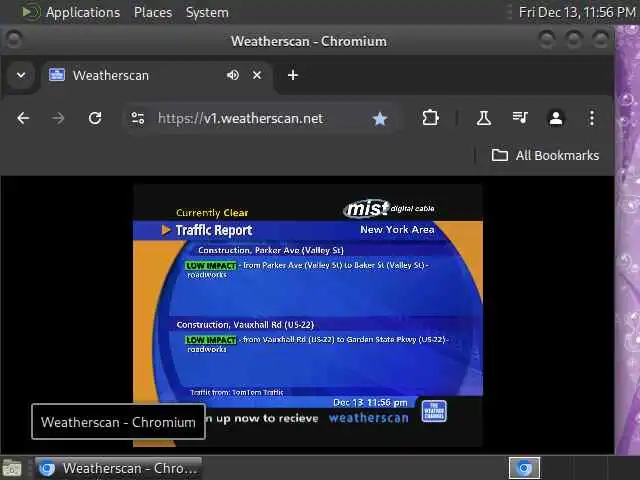Click the forward navigation arrow
640x480 pixels.
(58, 119)
